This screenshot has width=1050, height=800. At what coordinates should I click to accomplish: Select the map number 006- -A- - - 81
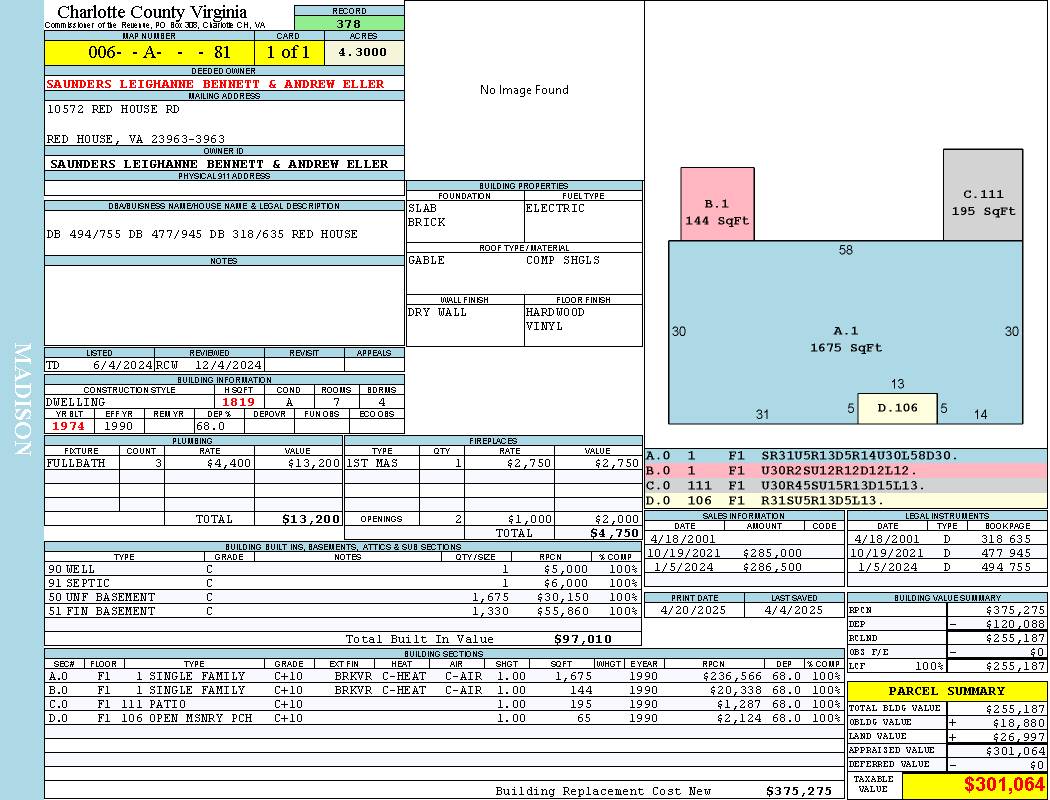click(149, 52)
